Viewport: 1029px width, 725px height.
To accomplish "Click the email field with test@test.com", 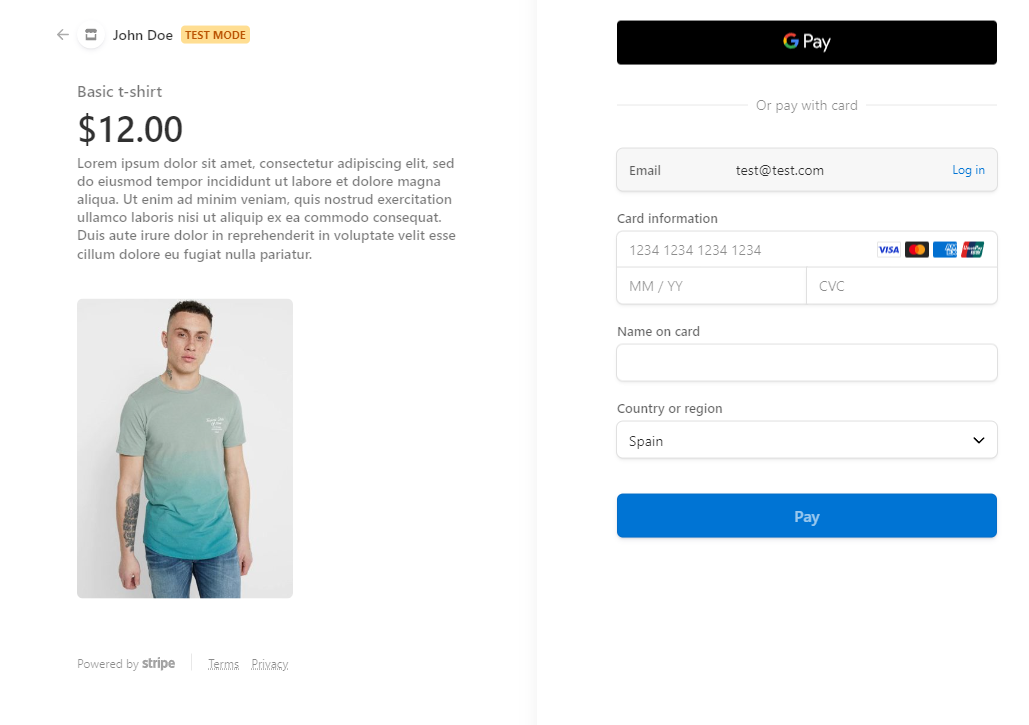I will (x=780, y=170).
